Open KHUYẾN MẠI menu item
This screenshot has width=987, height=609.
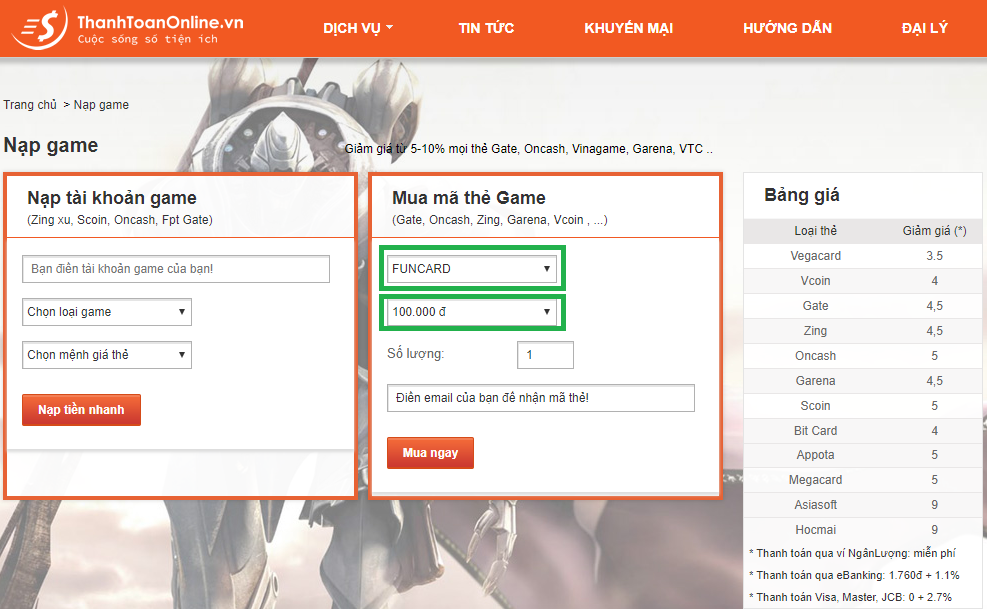(628, 28)
